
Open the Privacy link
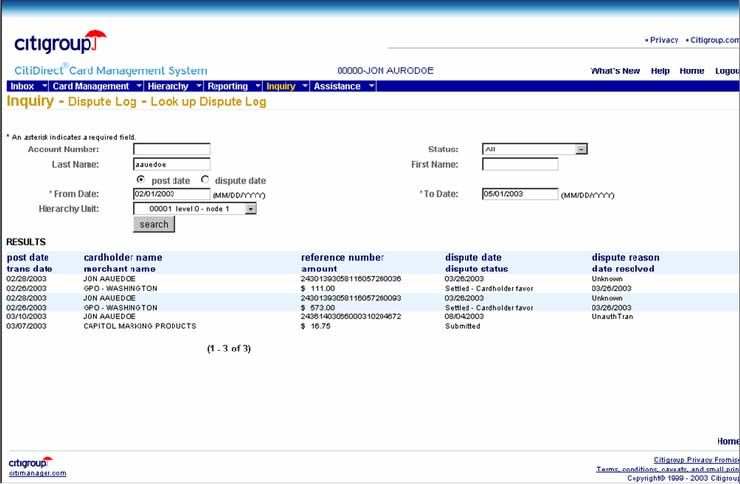tap(664, 40)
